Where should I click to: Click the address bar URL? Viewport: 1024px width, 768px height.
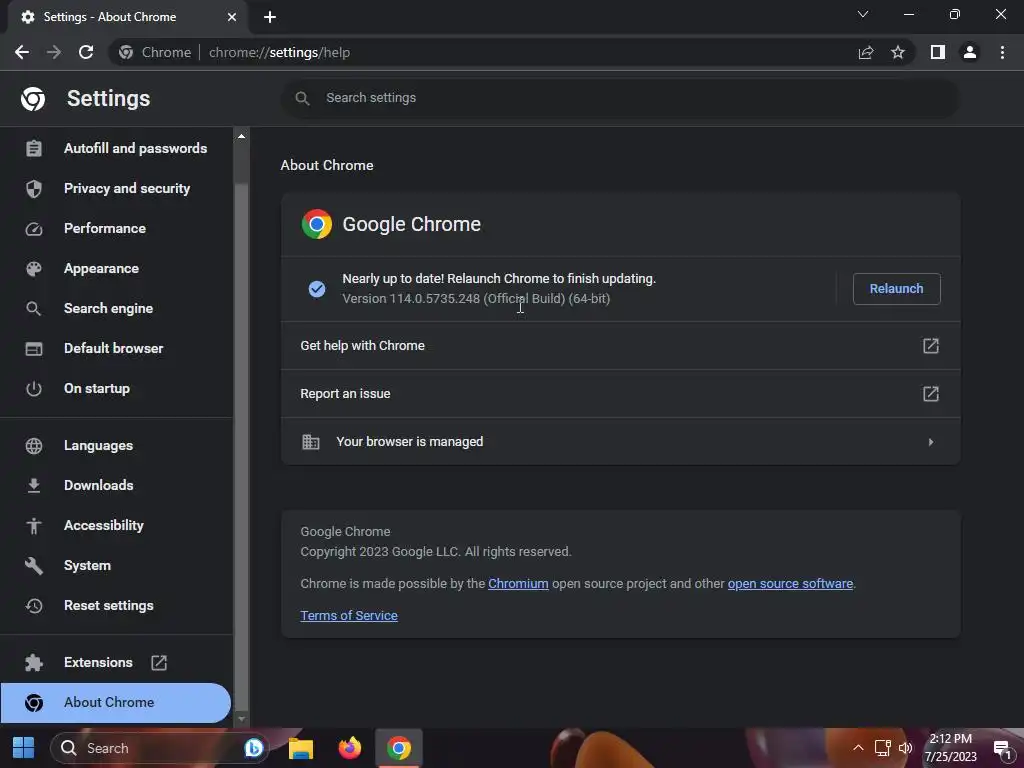pos(279,52)
